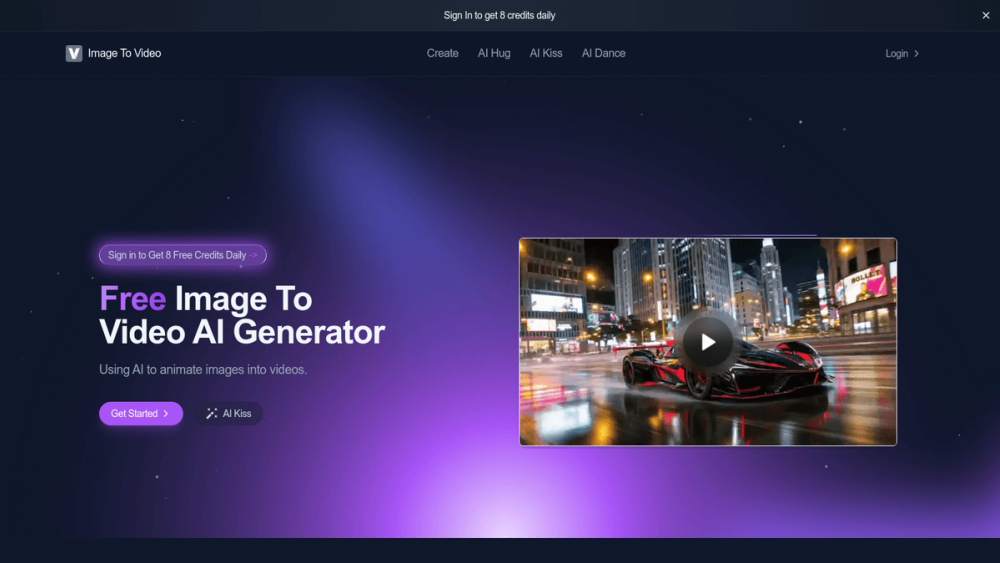Select AI Dance in the navigation
Image resolution: width=1000 pixels, height=563 pixels.
(603, 54)
